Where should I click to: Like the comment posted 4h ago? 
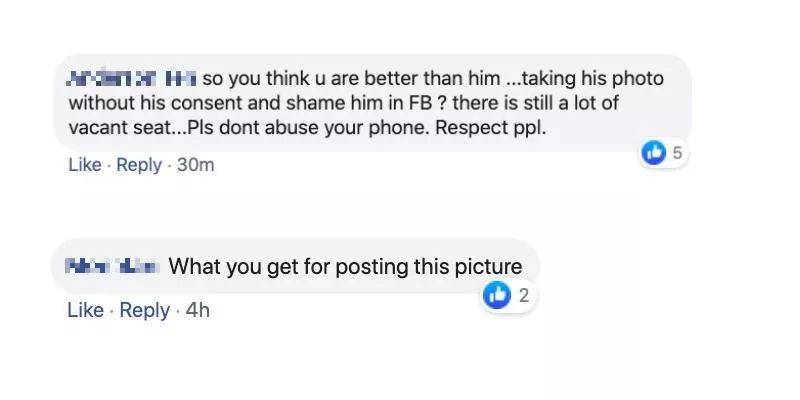click(x=85, y=310)
